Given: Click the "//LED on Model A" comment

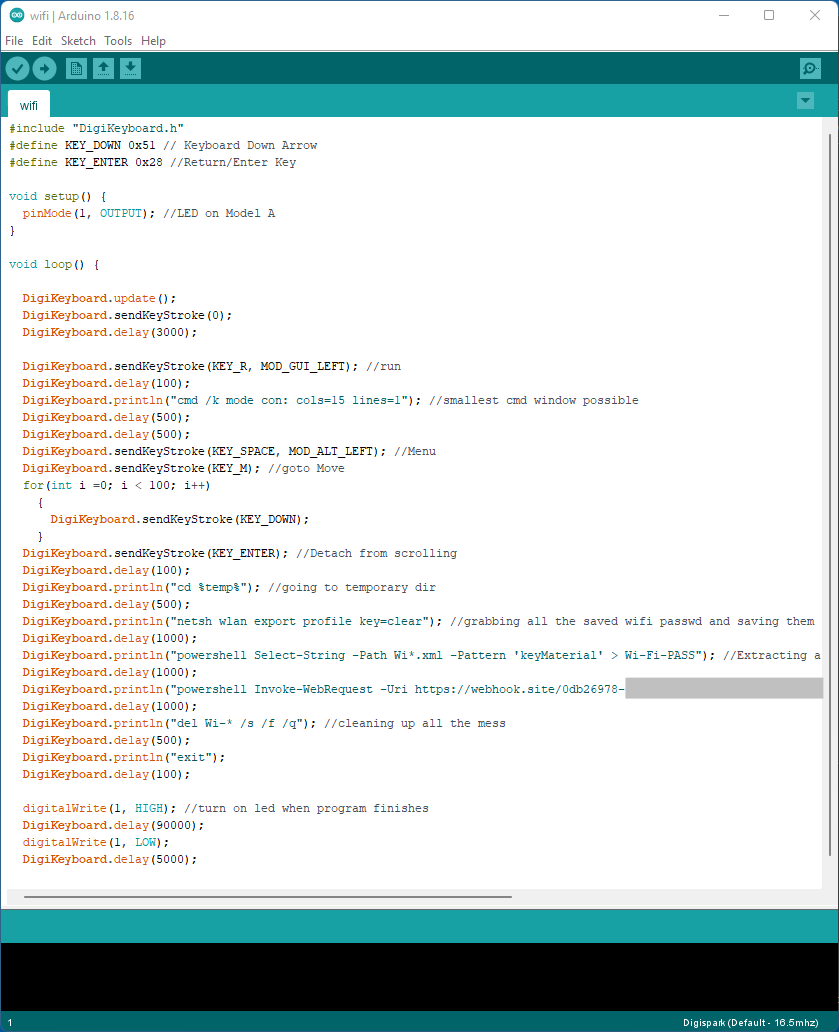Looking at the screenshot, I should coord(219,213).
